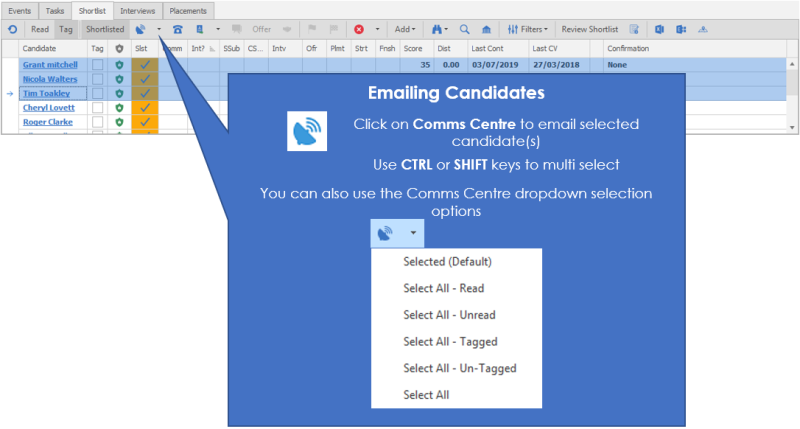Viewport: 800px width, 429px height.
Task: Switch to the Interviews tab
Action: coord(136,10)
